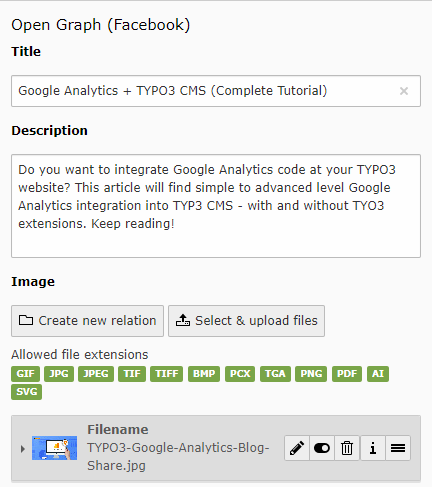
Task: Click the upload icon in Select & upload files
Action: point(183,320)
